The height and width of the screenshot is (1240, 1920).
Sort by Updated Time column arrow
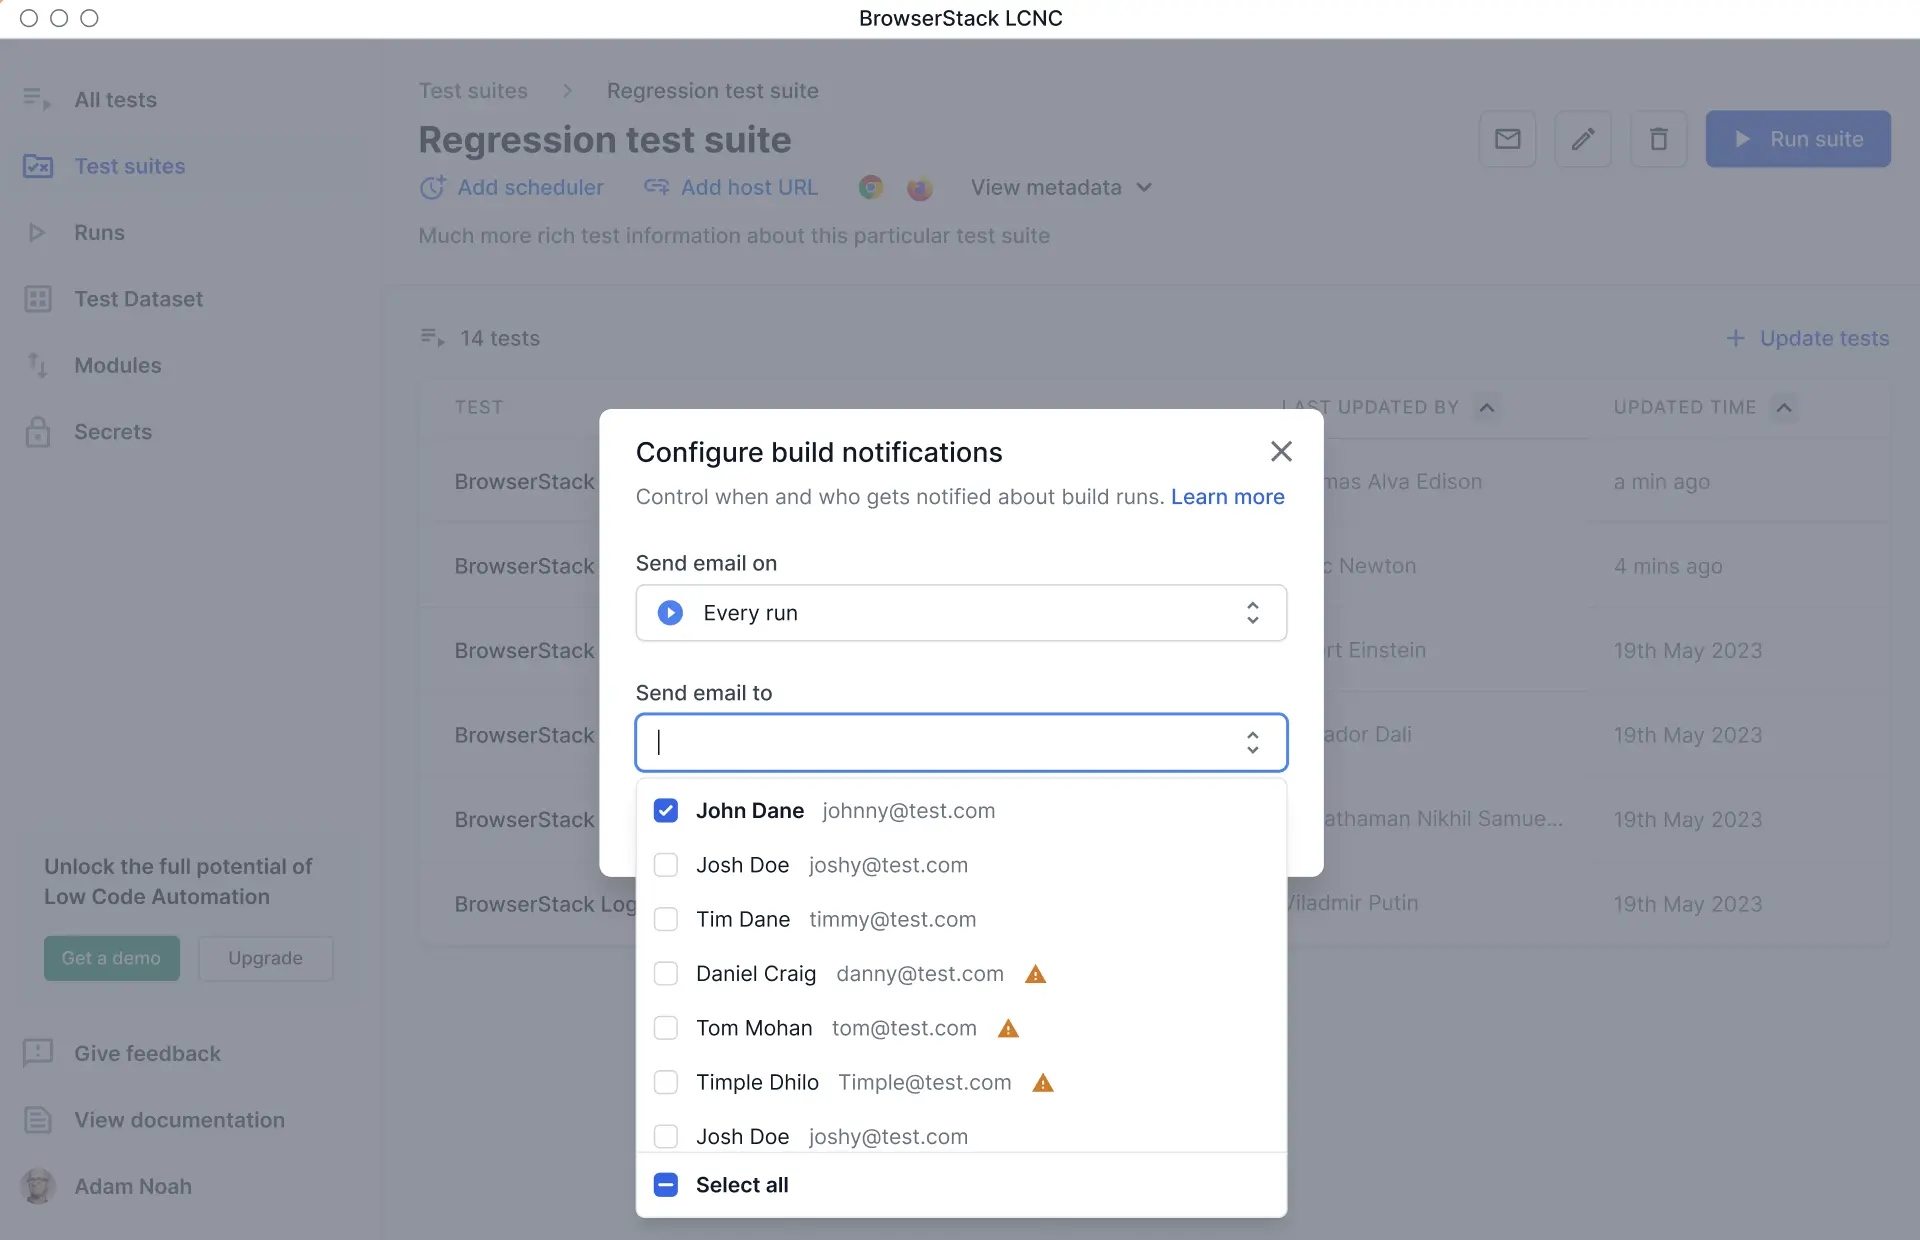(x=1783, y=408)
